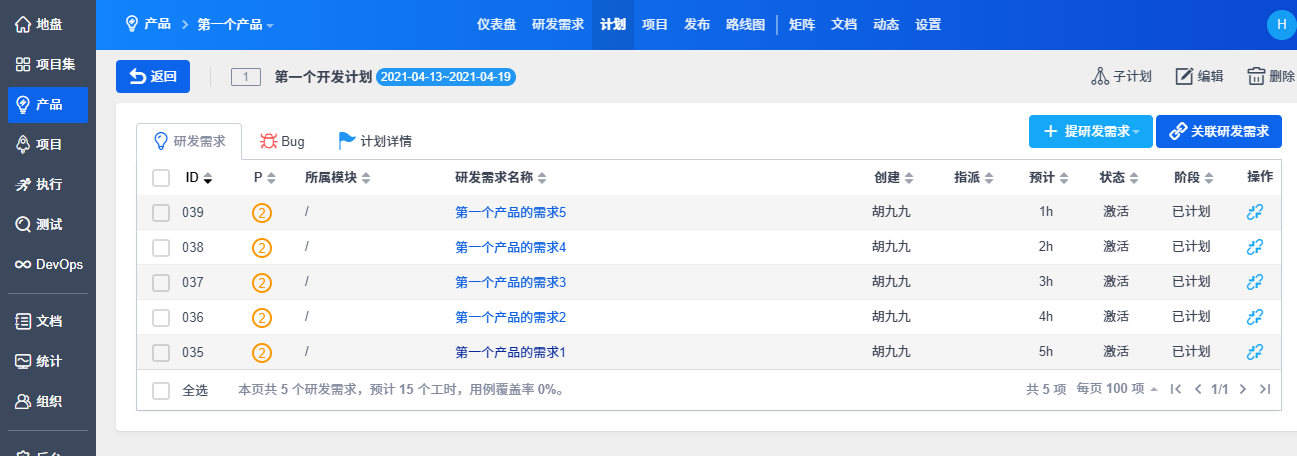Click the 删除 trash icon
Viewport: 1297px width, 456px height.
(1257, 77)
